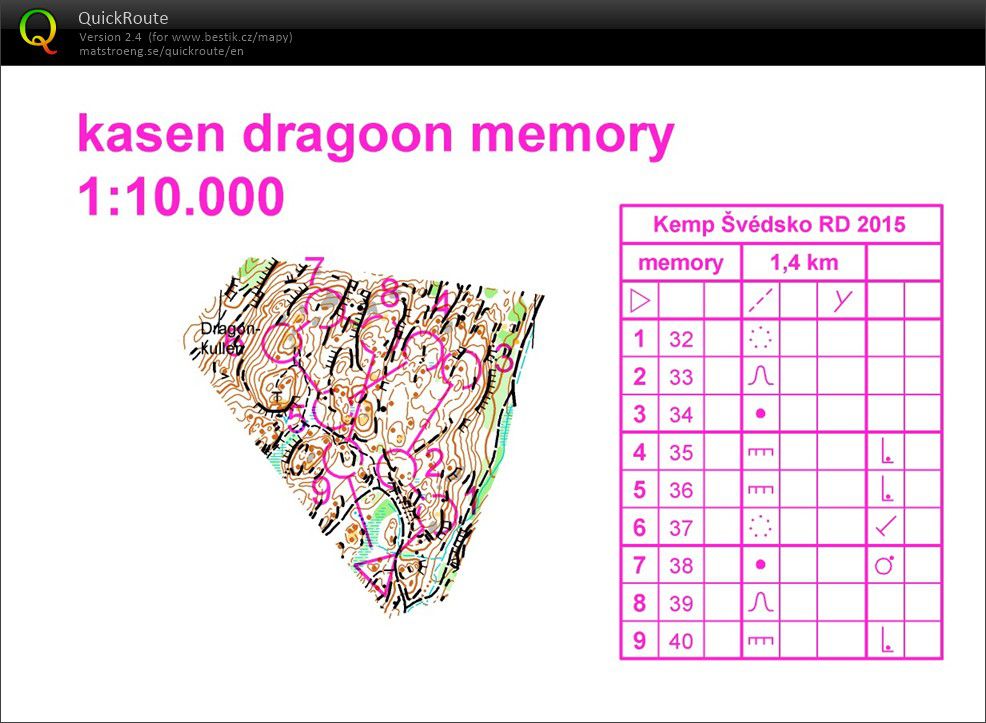Viewport: 986px width, 723px height.
Task: Click the QuickRoute title text
Action: coord(123,18)
